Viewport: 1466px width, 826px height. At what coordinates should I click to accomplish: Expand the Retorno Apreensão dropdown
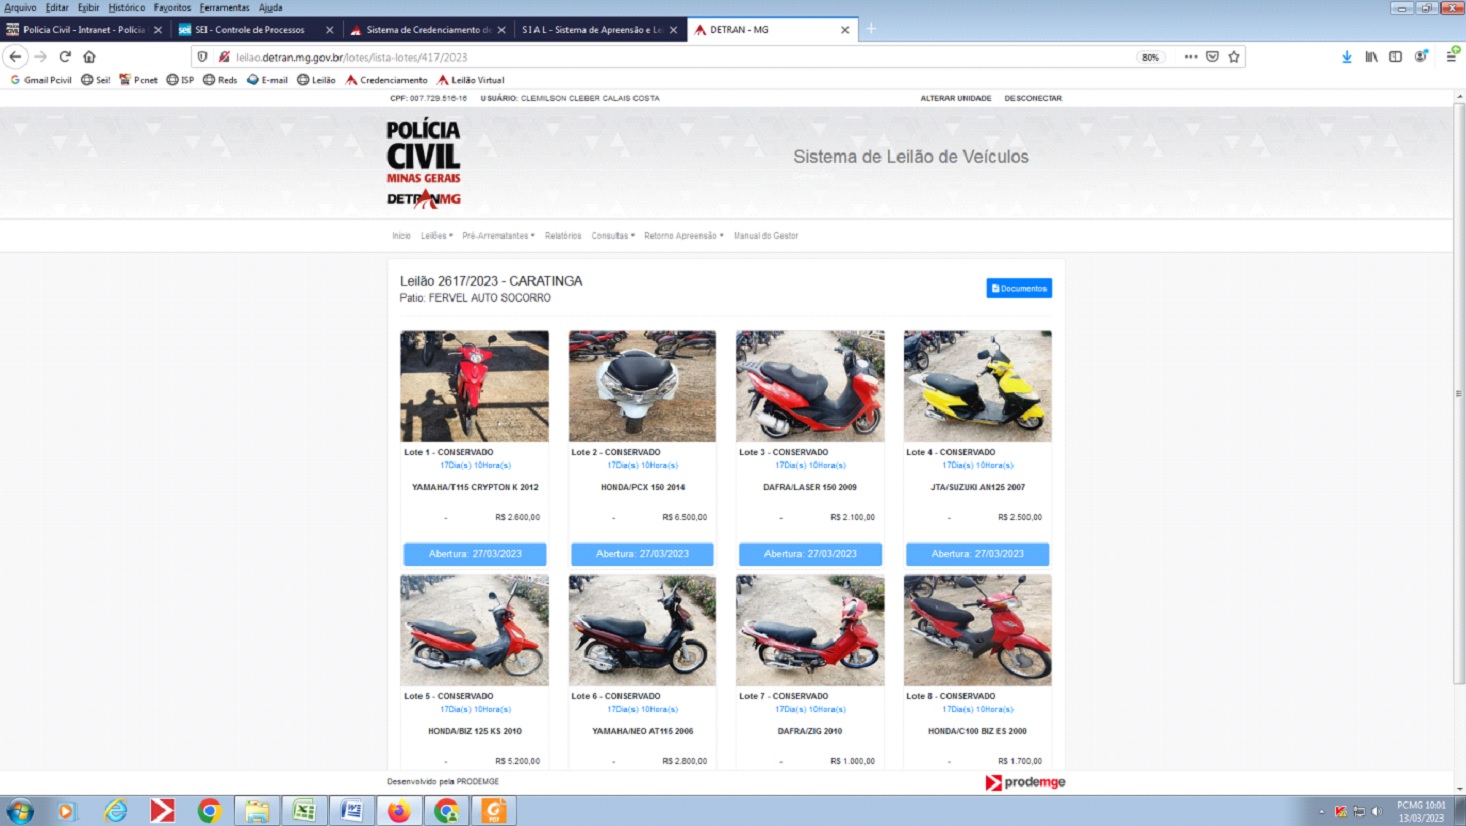click(x=683, y=236)
